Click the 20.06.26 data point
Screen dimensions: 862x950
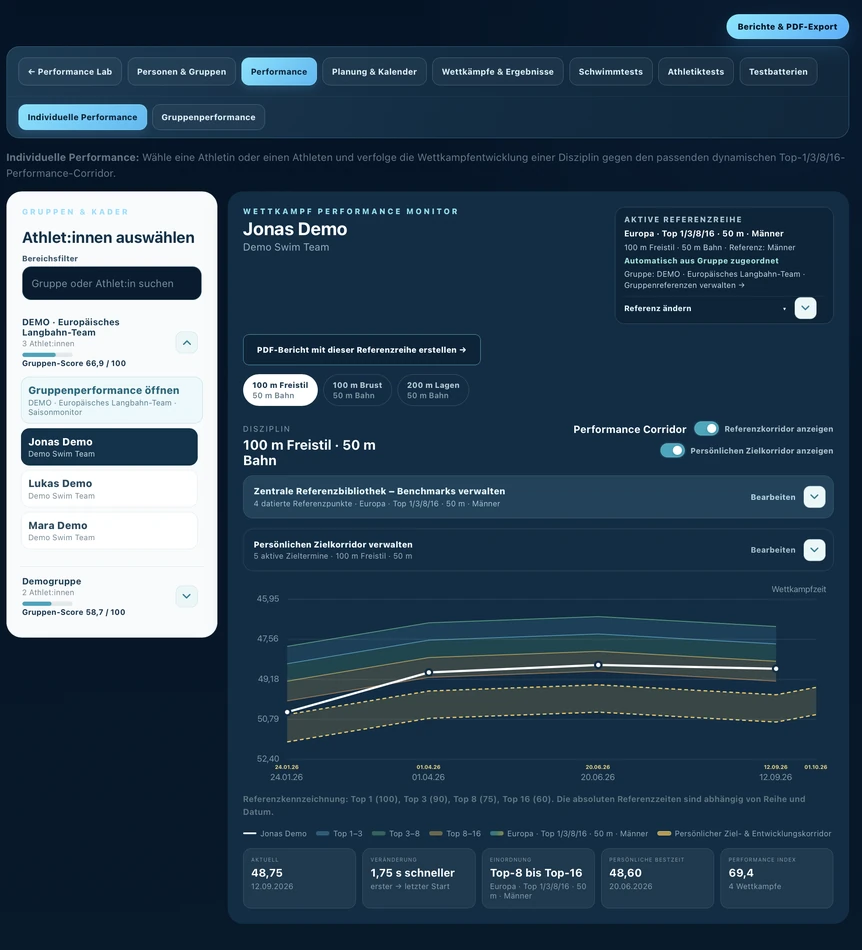[x=598, y=665]
